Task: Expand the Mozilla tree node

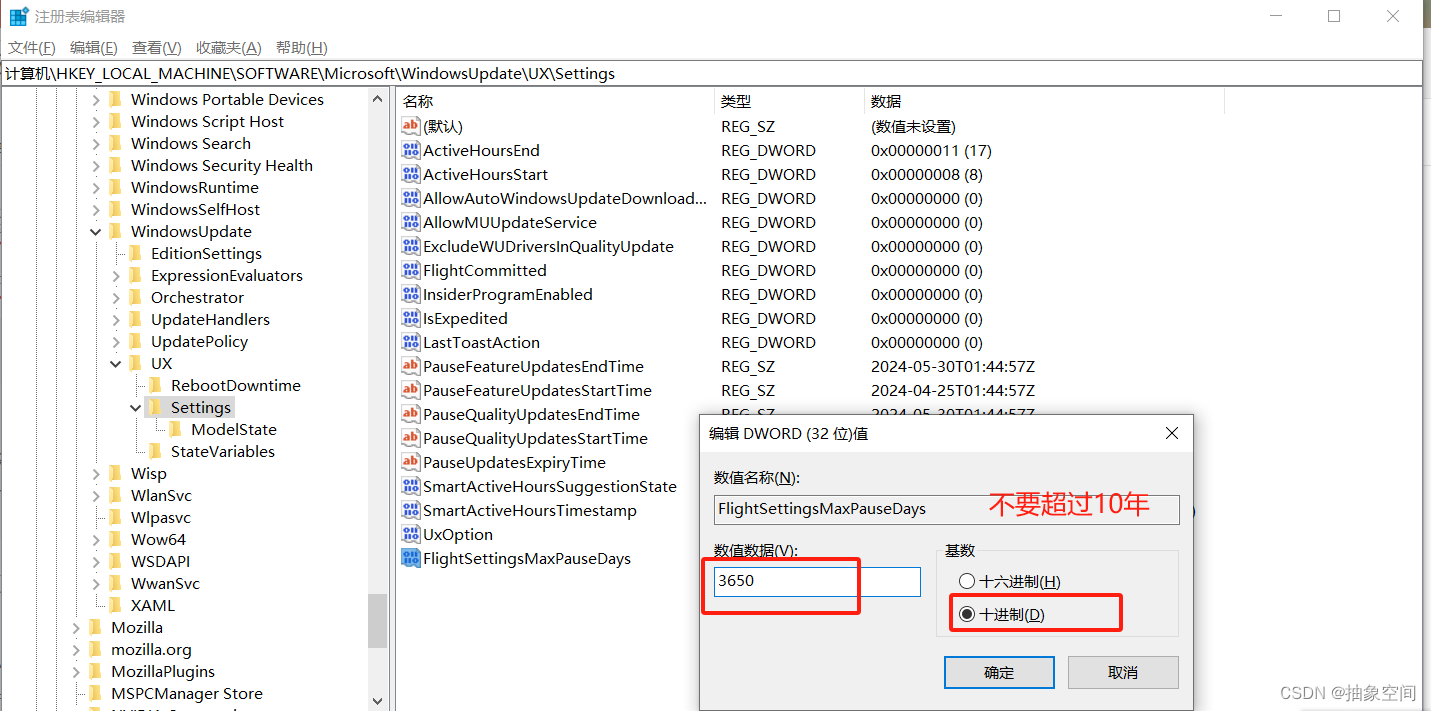Action: tap(76, 627)
